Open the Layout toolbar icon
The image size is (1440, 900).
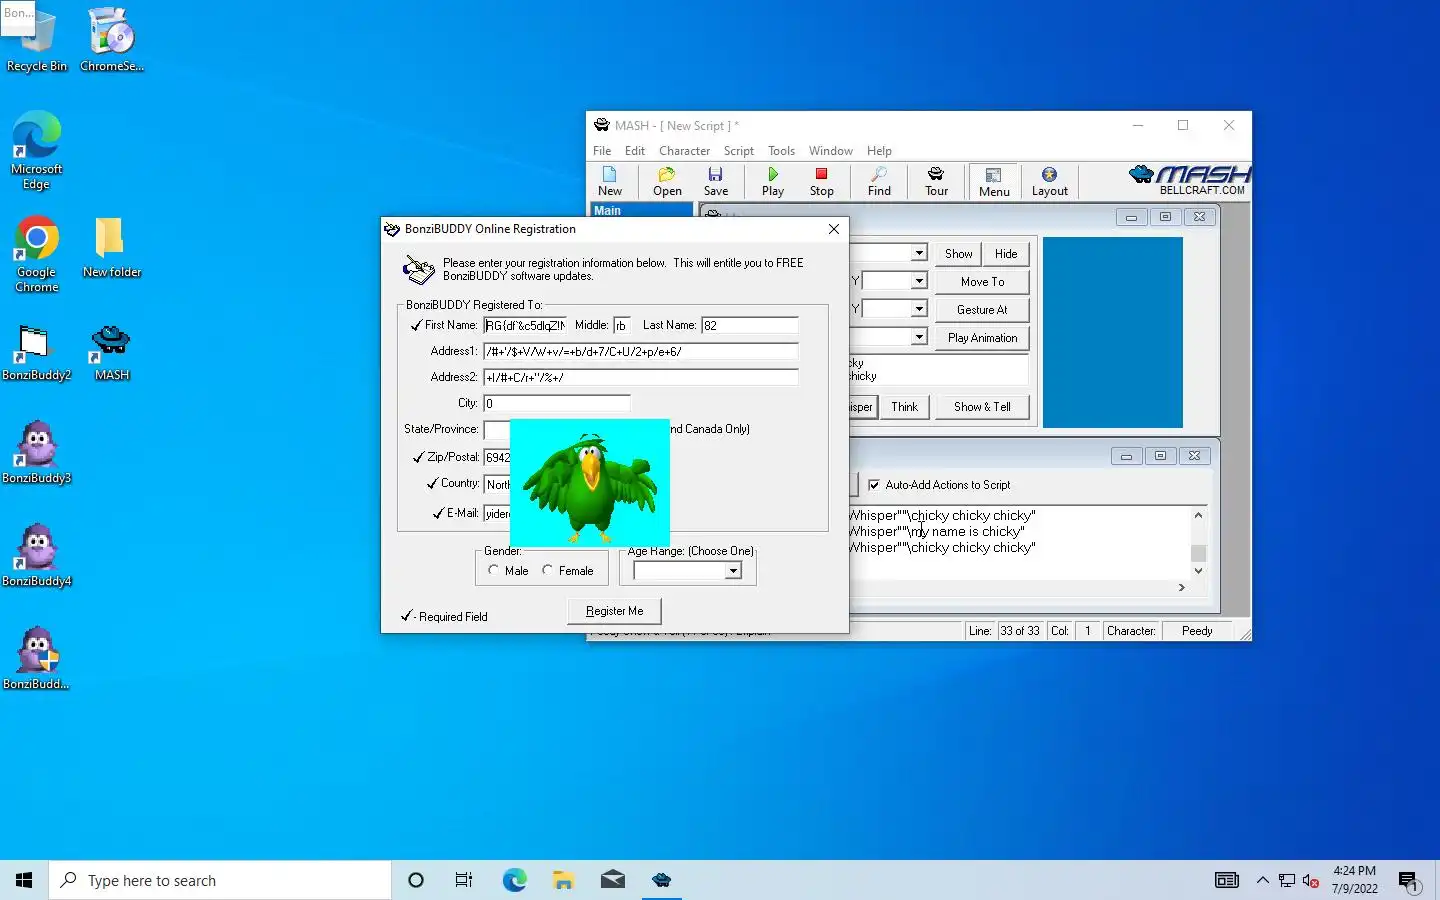(1050, 182)
